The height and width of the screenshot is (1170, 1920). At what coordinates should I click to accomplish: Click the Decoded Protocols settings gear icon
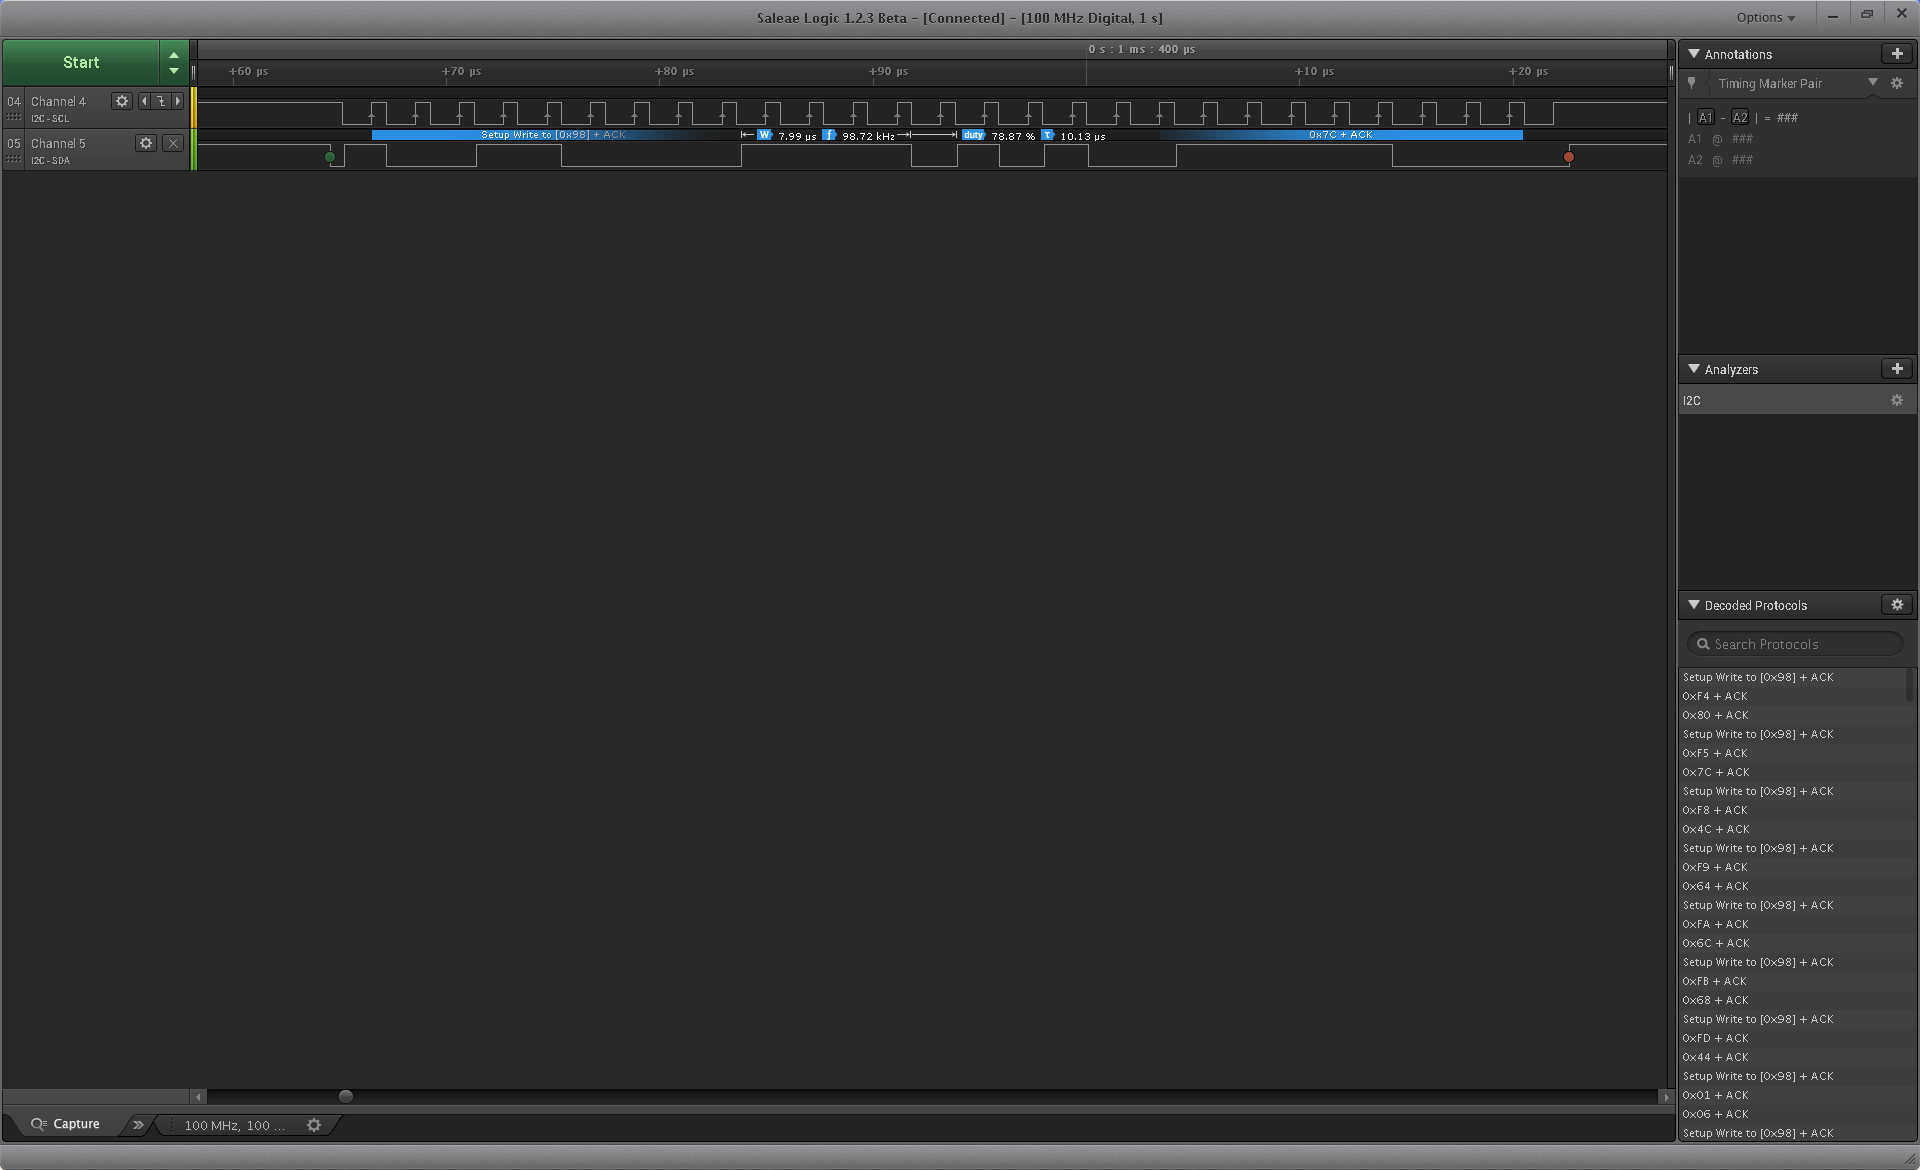[1898, 605]
